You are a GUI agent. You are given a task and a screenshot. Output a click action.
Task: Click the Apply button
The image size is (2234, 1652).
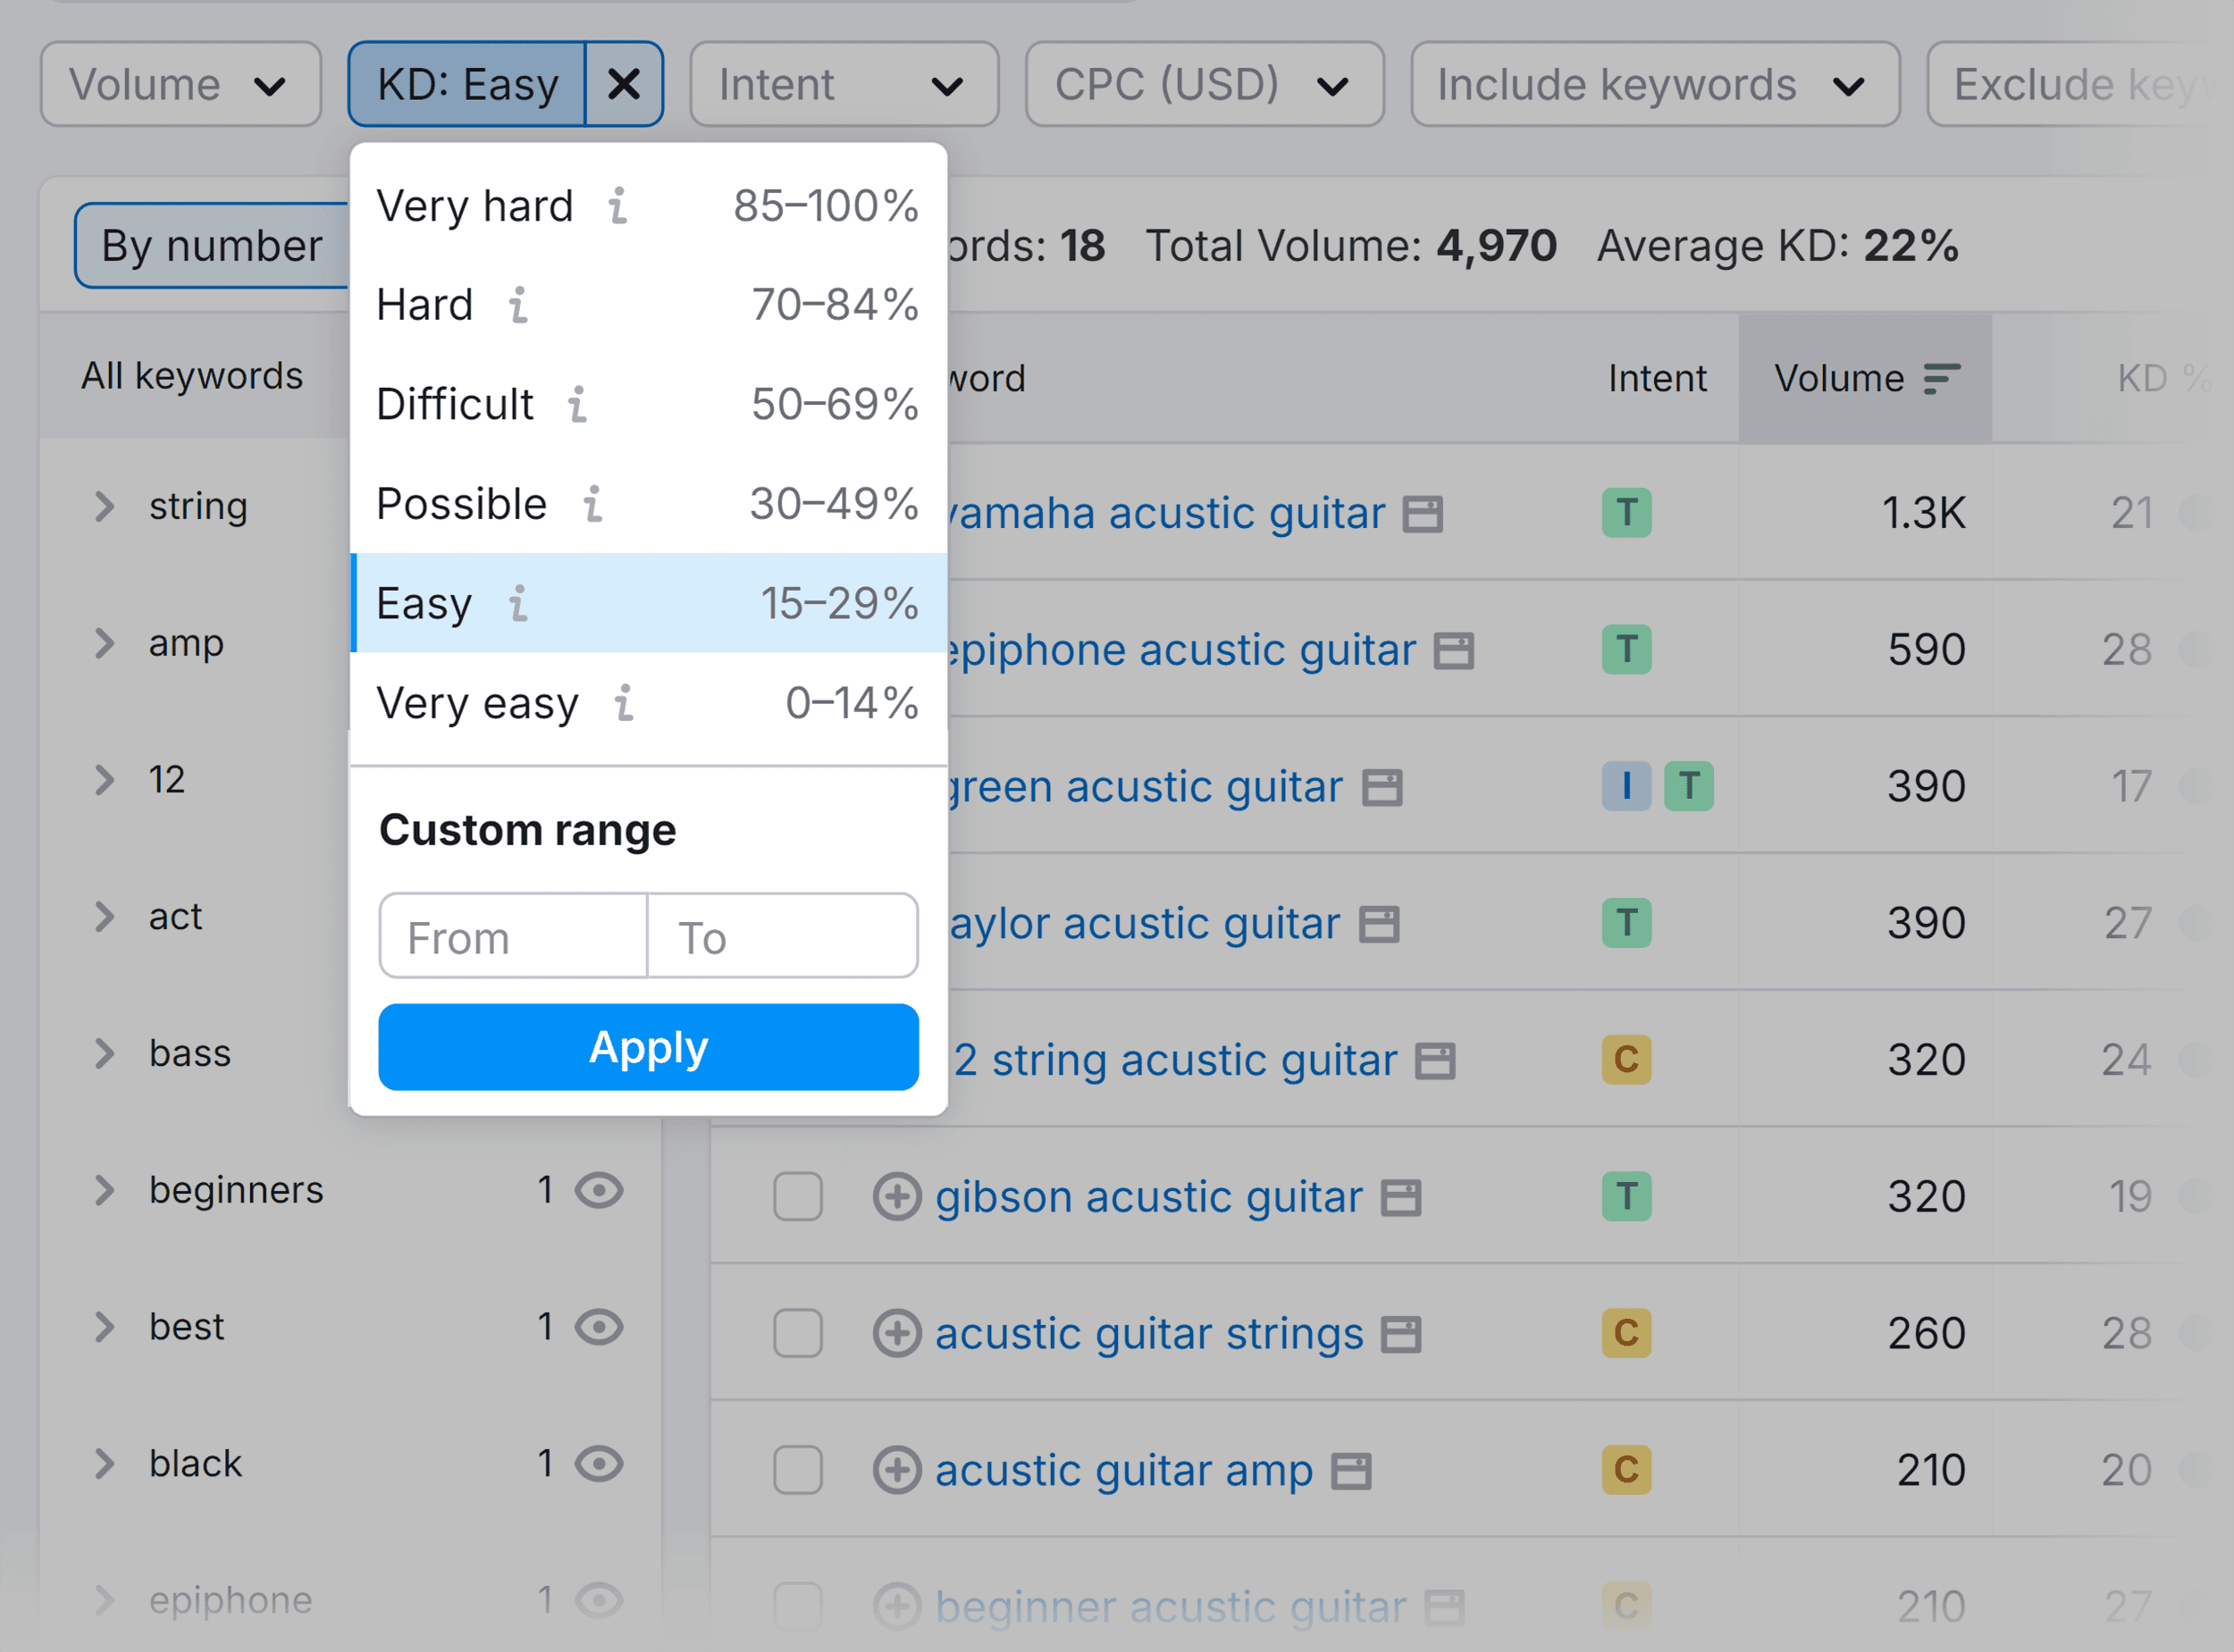click(648, 1047)
